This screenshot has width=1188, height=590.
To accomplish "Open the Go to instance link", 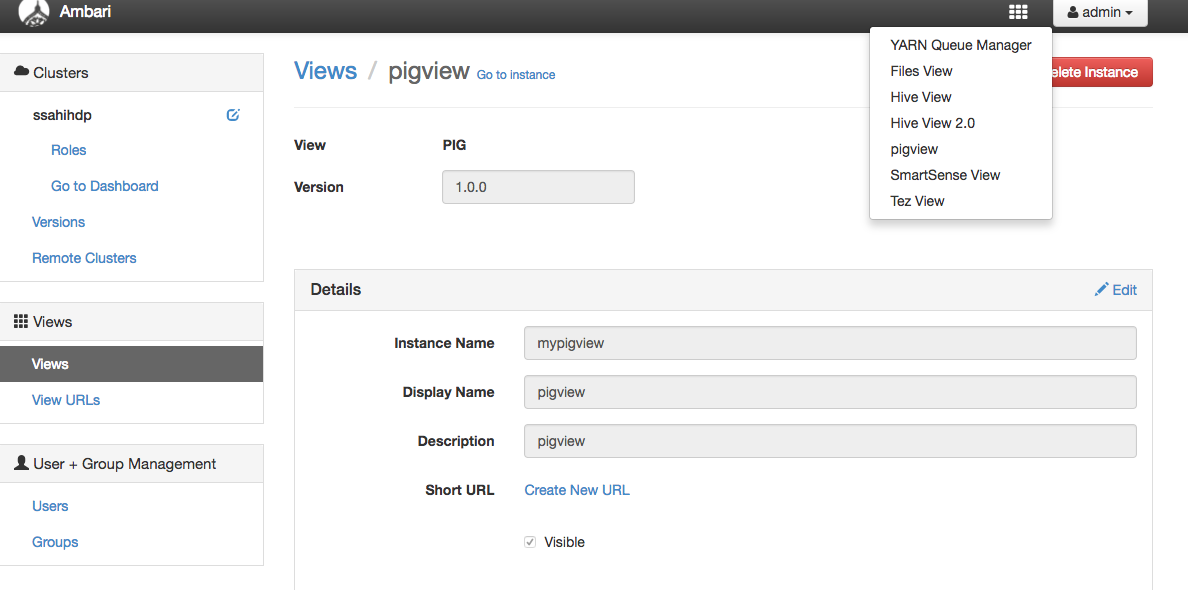I will (x=515, y=75).
